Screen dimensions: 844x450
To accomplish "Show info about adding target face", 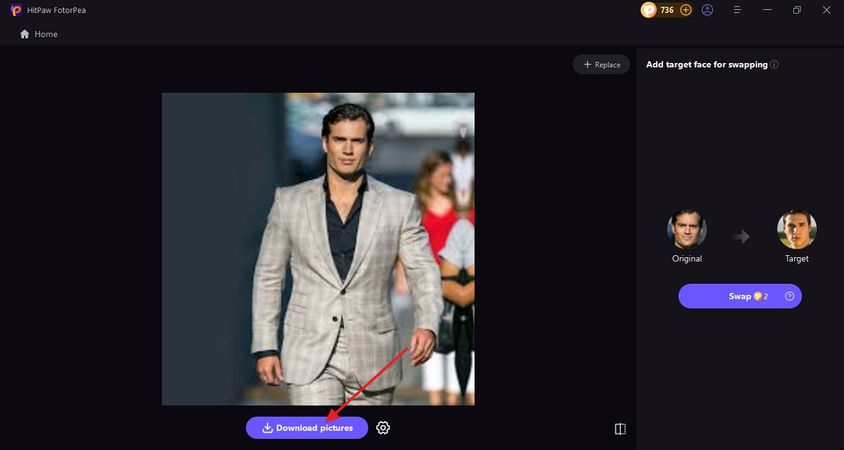I will [x=774, y=65].
